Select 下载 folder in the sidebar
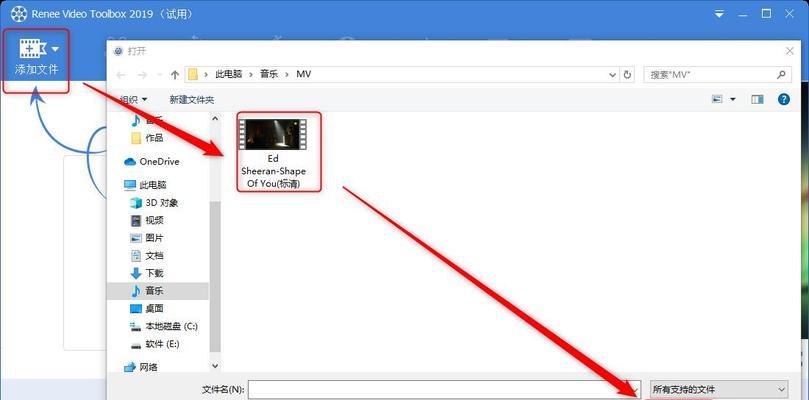The image size is (809, 400). coord(154,273)
